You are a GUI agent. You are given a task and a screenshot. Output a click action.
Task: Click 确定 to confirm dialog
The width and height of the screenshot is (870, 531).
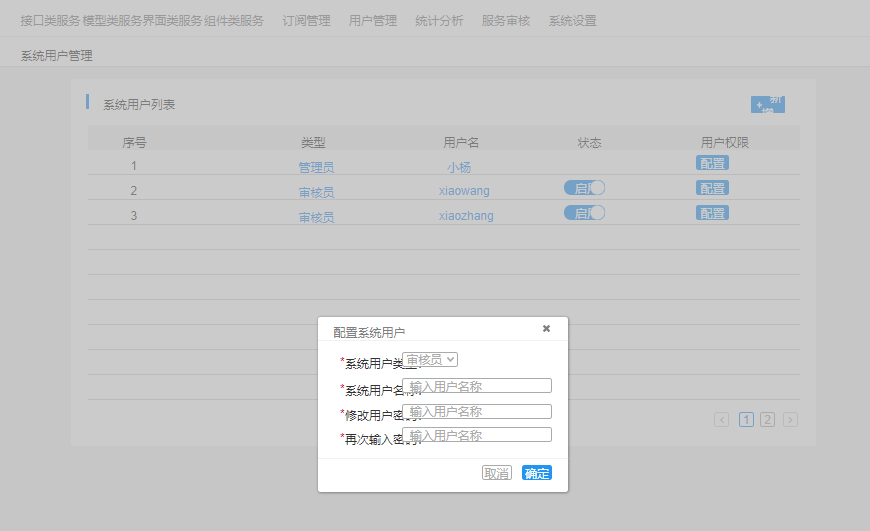click(x=537, y=473)
